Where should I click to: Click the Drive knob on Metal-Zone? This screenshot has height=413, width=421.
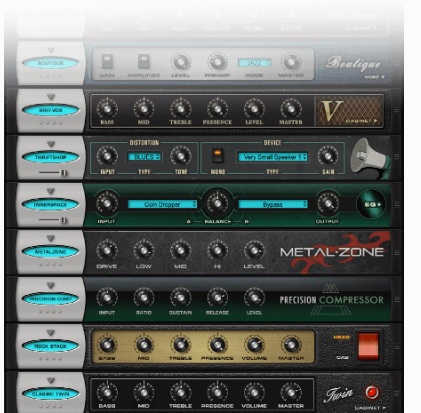coord(107,250)
